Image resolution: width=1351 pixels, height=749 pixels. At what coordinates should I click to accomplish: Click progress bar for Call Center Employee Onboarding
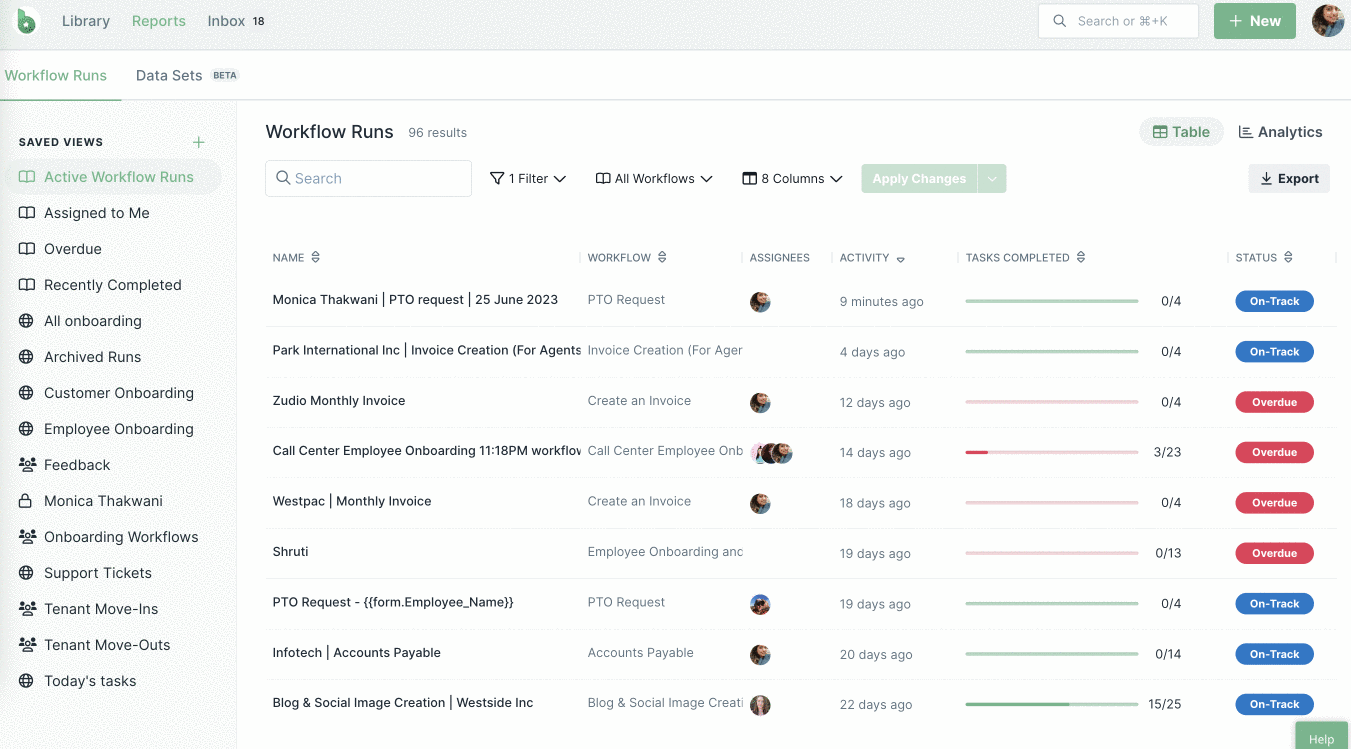pyautogui.click(x=1051, y=453)
